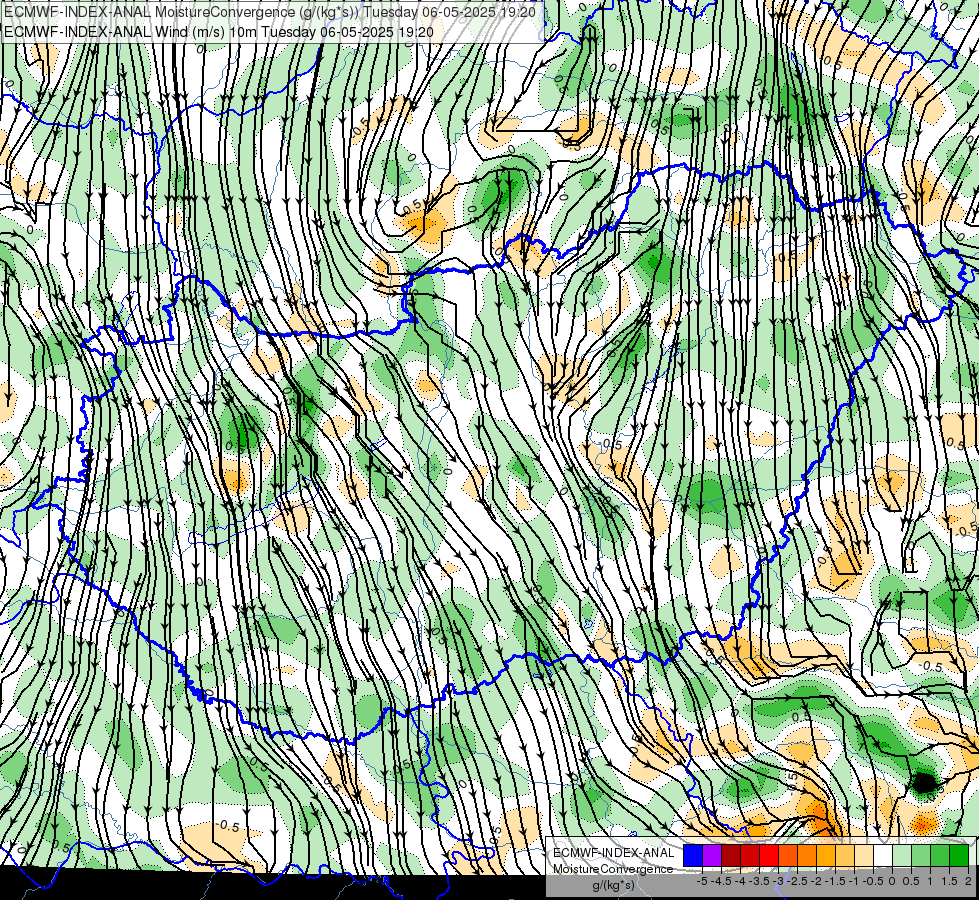Click the darkest green swatch between 1.5 and 2
The image size is (979, 900).
click(959, 855)
